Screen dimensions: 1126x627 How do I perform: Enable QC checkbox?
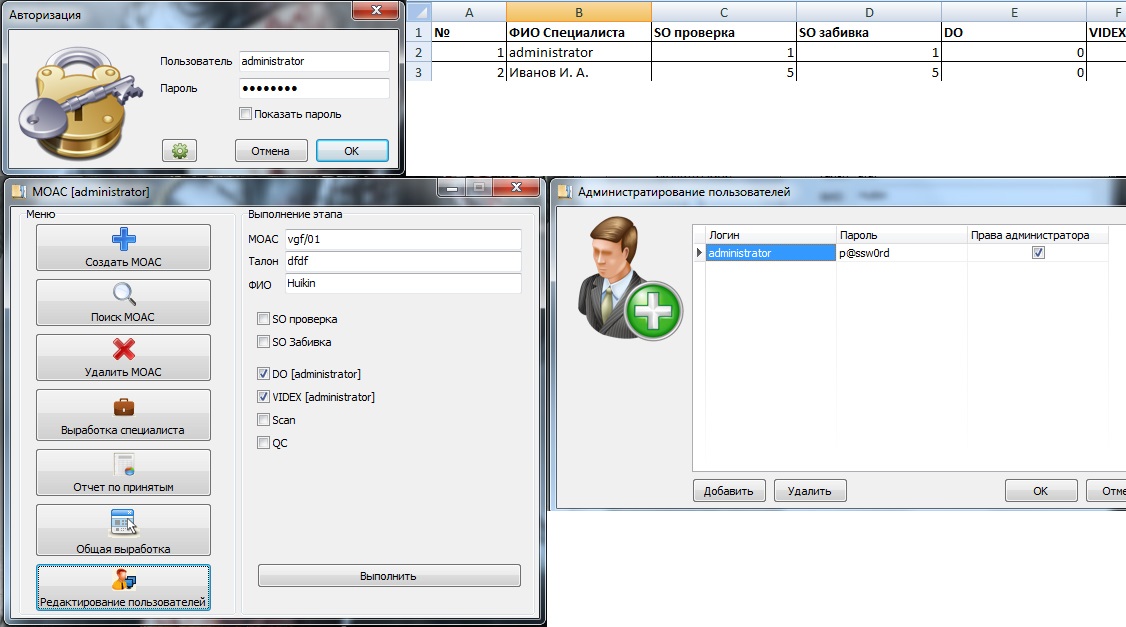tap(264, 442)
